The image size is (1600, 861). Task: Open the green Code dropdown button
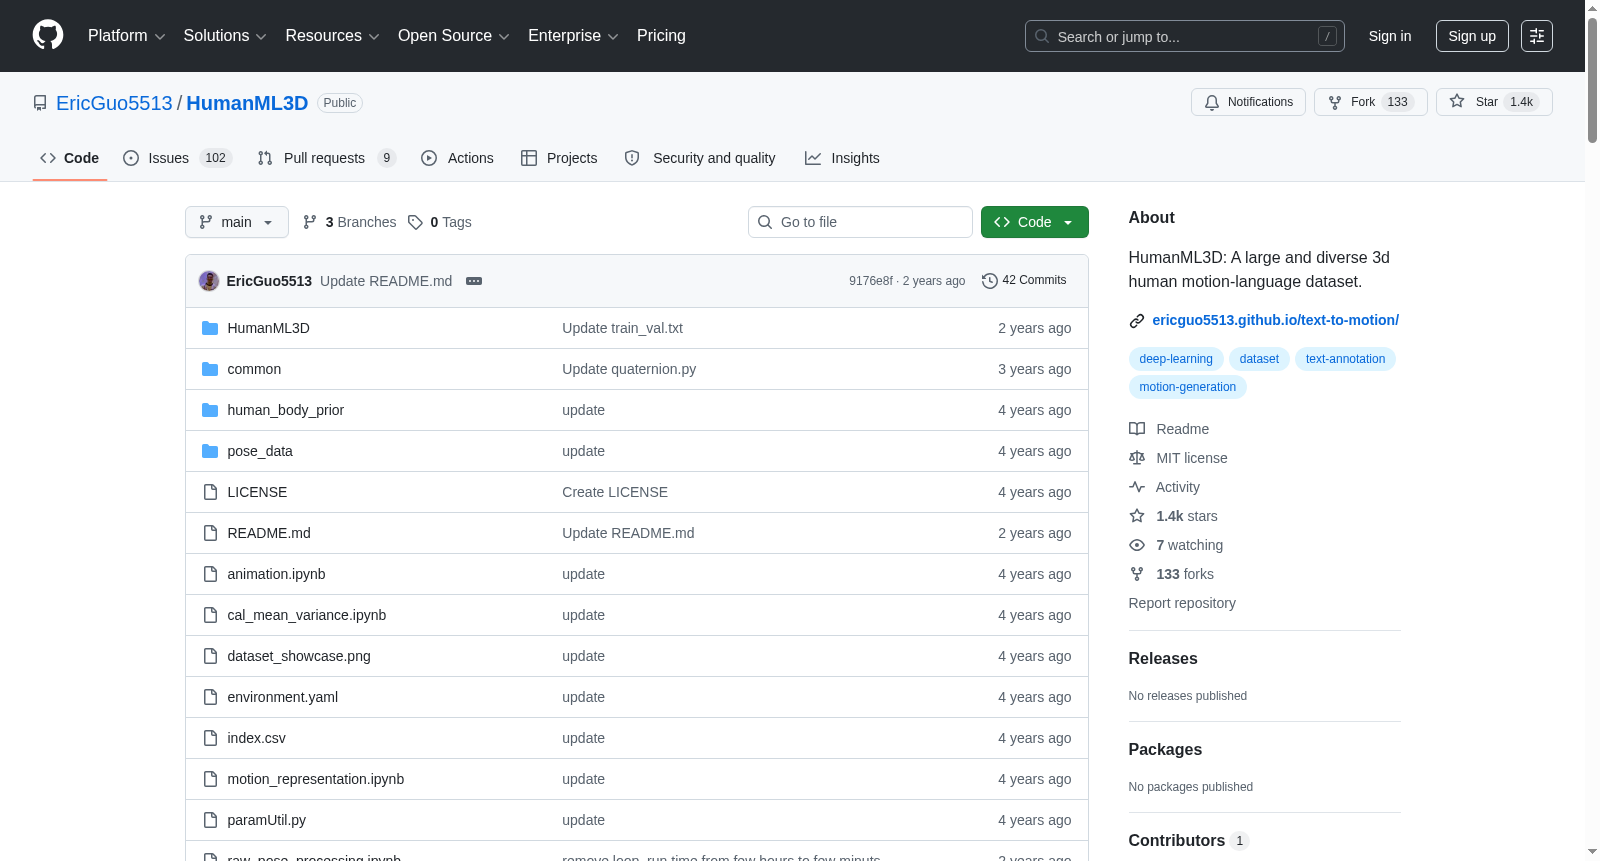point(1034,222)
